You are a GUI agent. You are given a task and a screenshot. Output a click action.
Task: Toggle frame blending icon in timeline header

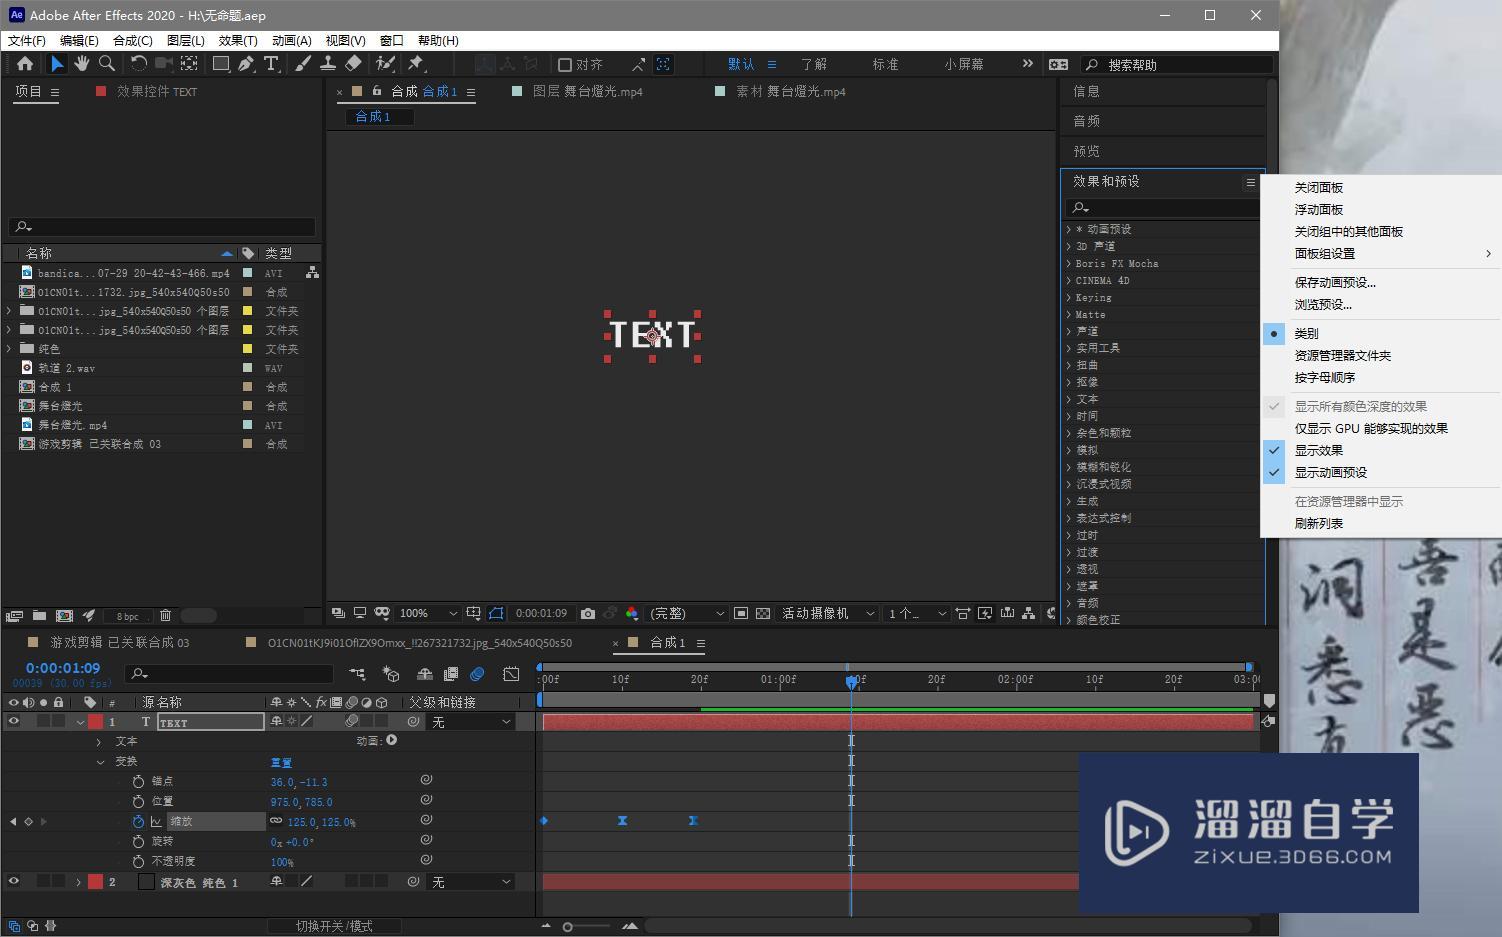[451, 674]
